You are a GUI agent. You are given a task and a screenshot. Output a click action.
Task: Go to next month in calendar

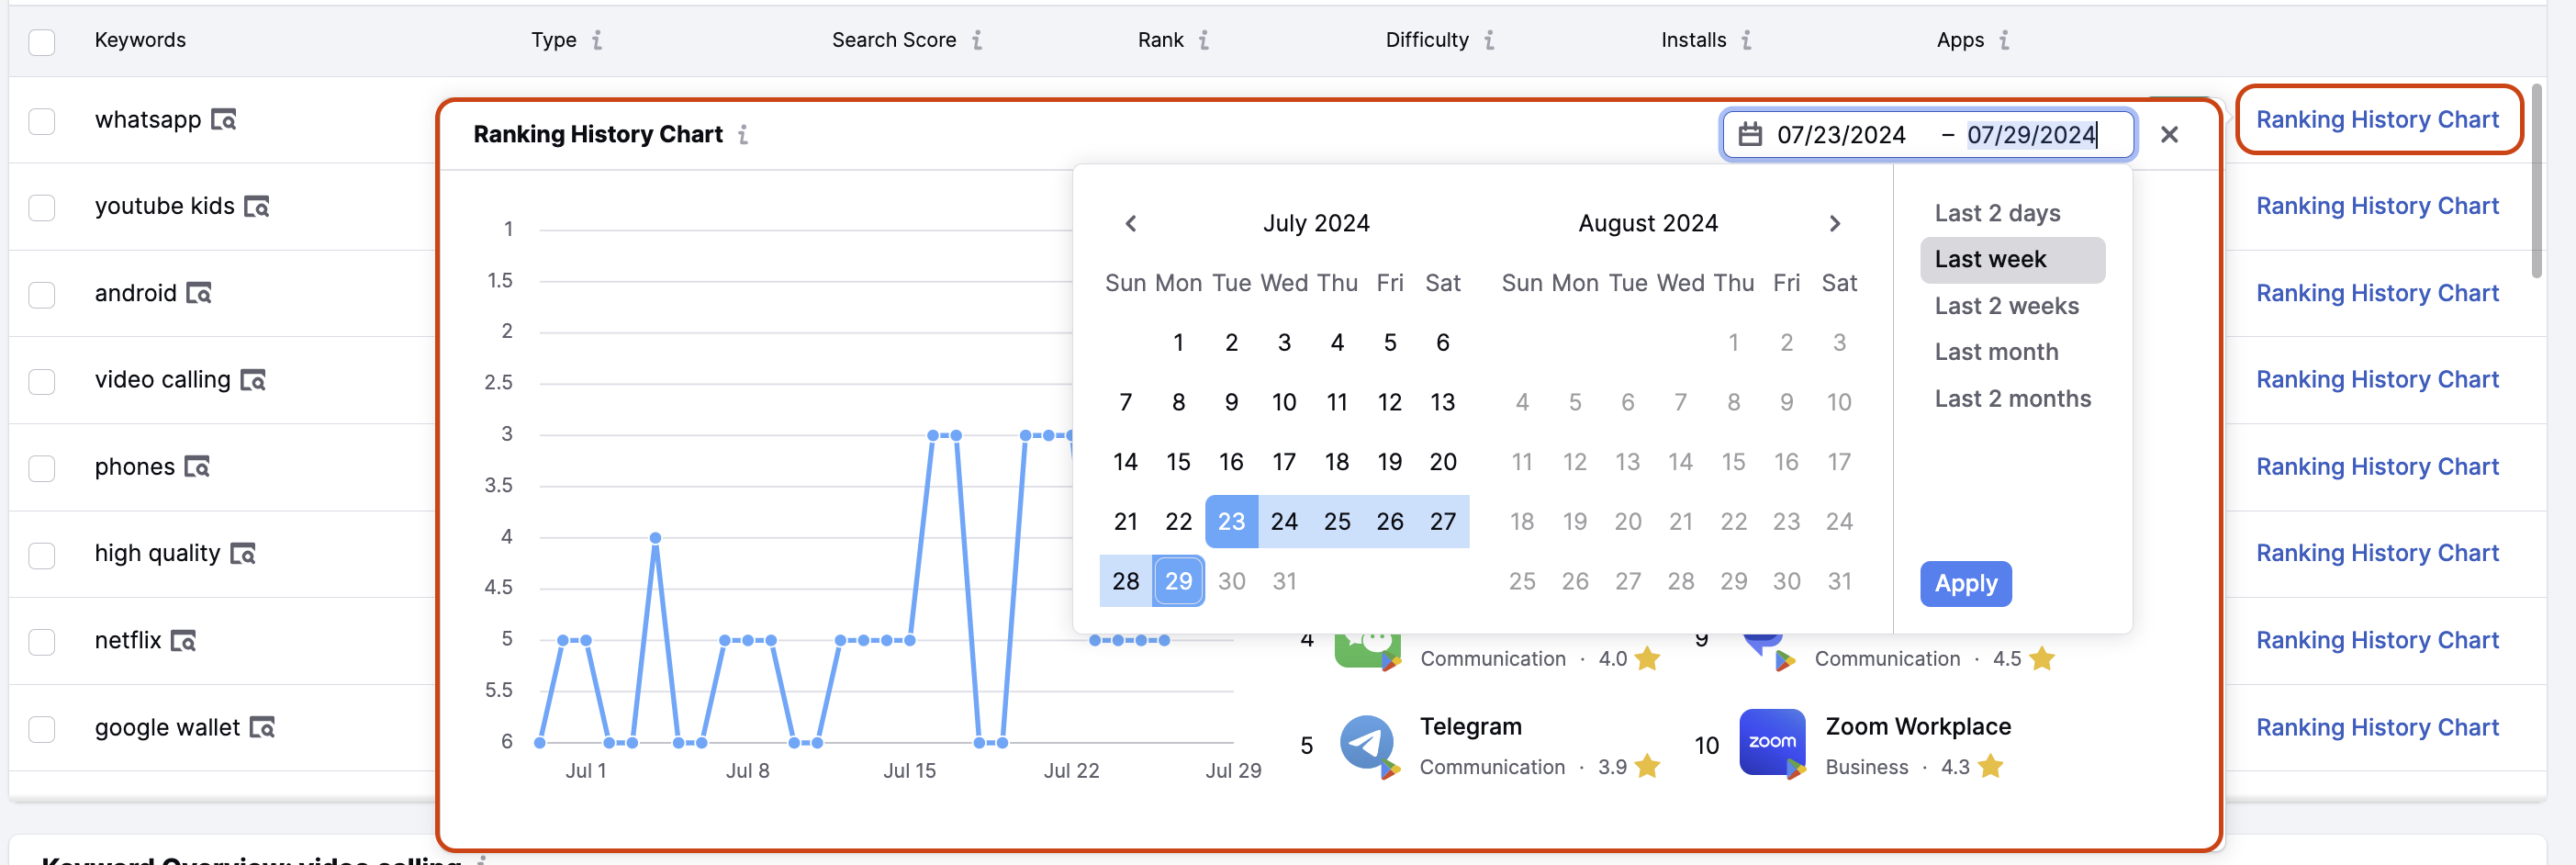[1834, 223]
